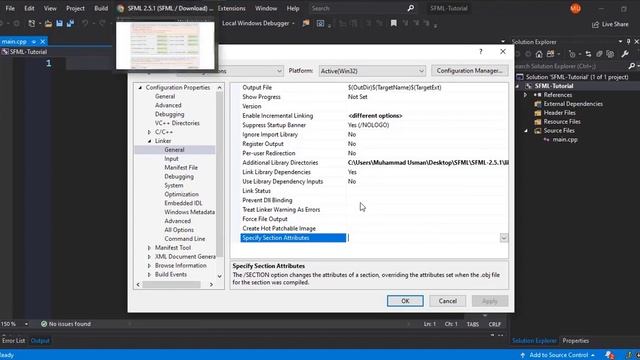
Task: Click the Live Share icon
Action: [x=596, y=24]
